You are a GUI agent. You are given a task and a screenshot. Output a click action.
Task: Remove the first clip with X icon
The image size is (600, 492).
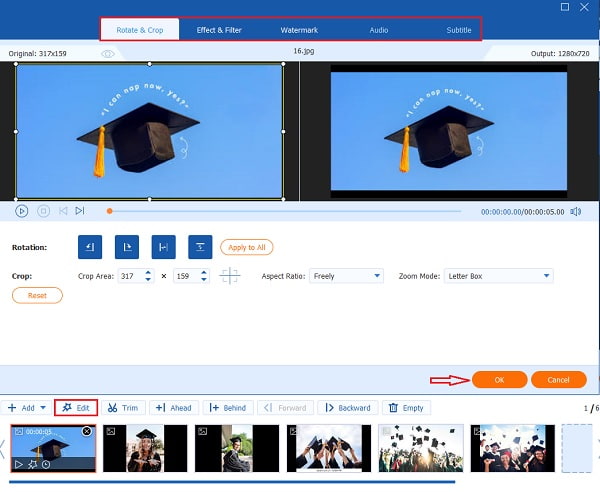tap(87, 431)
